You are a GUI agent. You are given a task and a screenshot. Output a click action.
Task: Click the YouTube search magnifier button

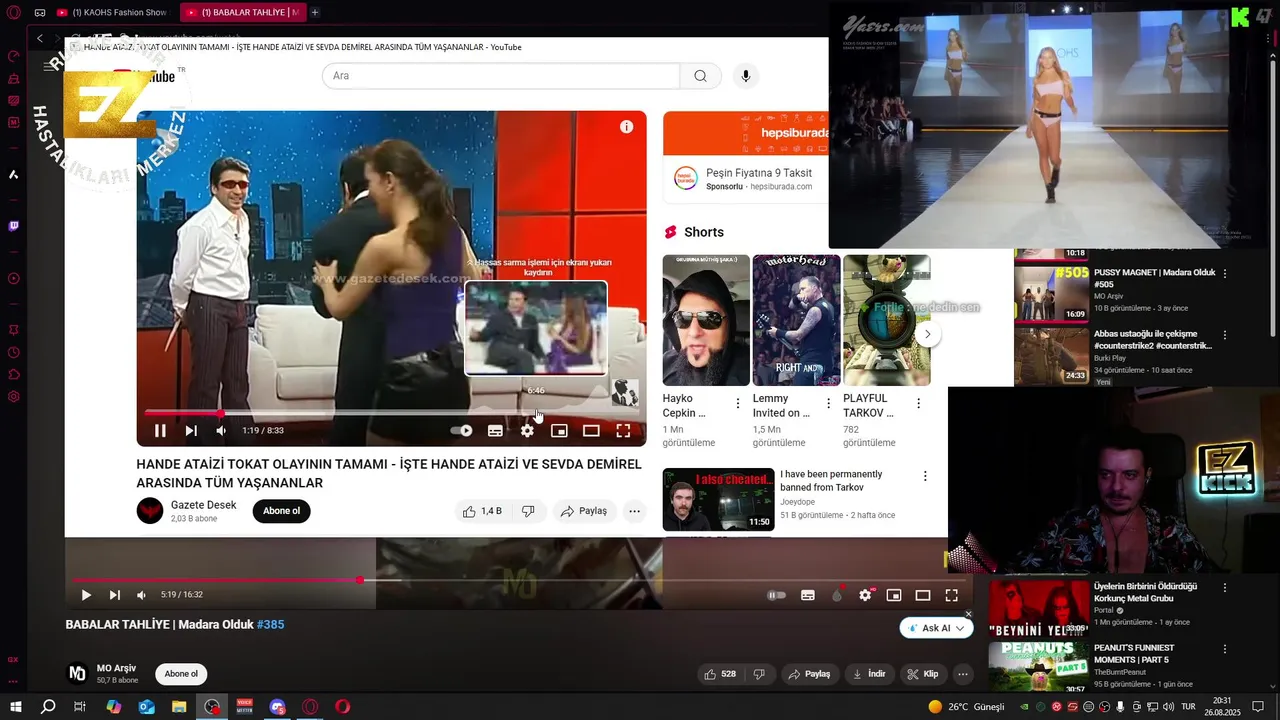(700, 76)
